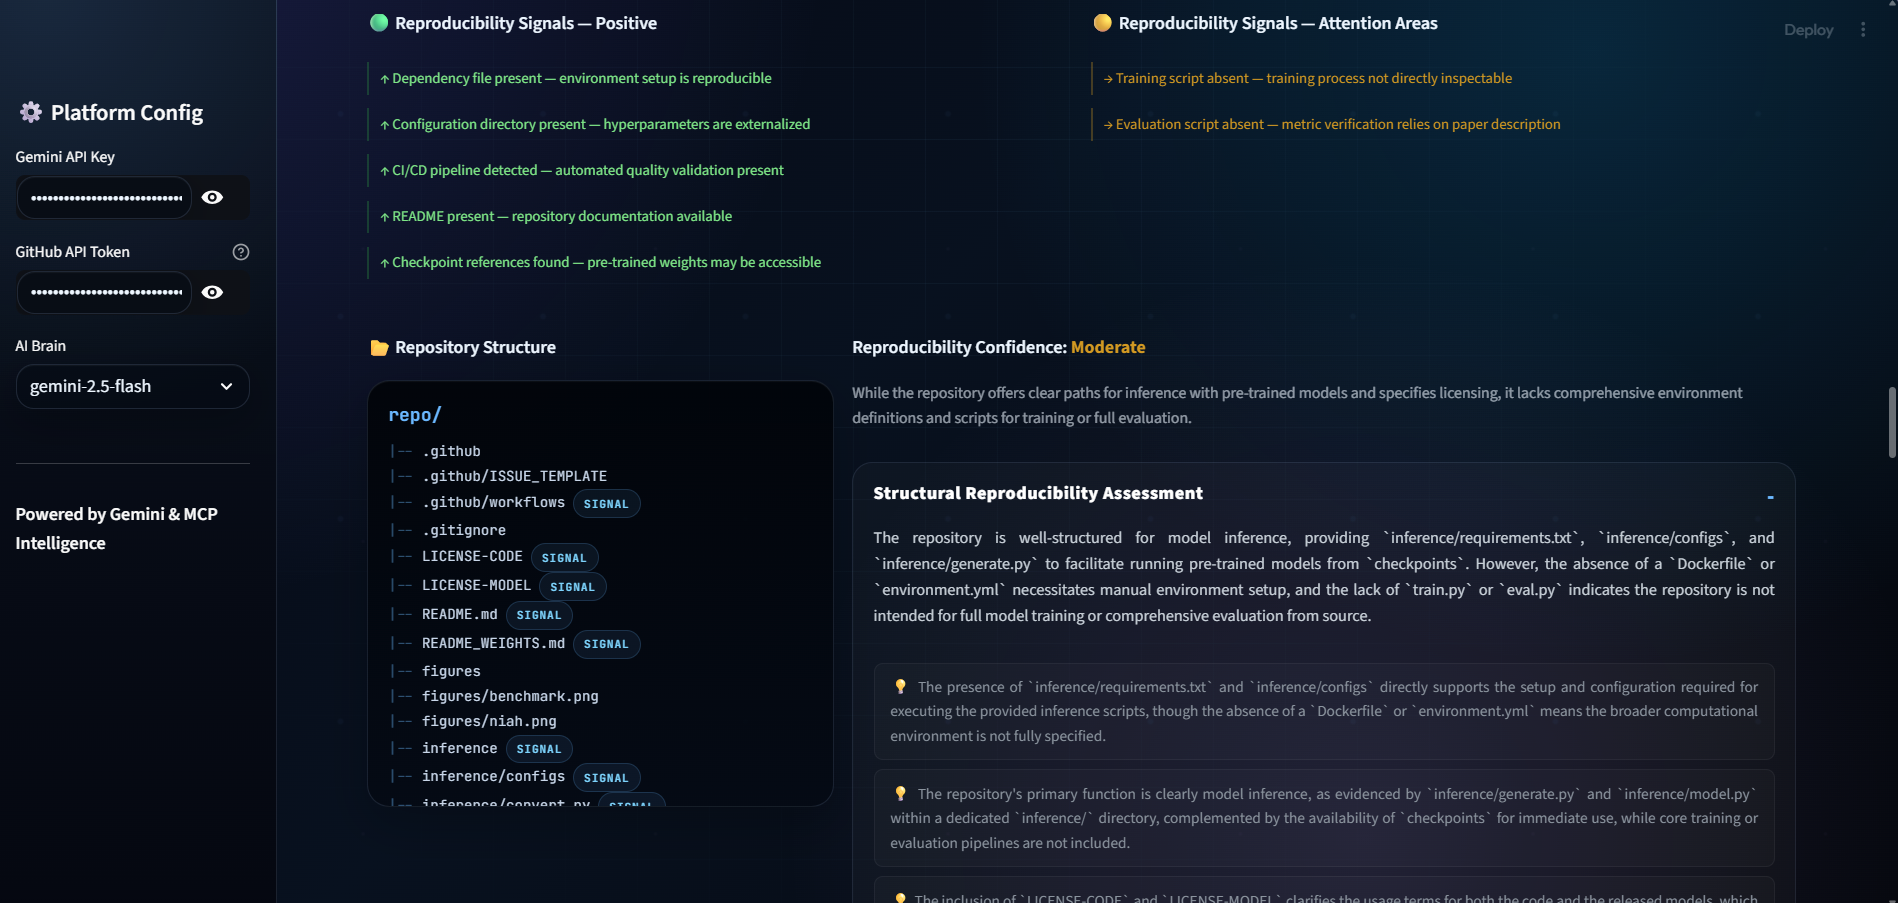Show the GitHub API Token using eye icon

212,292
